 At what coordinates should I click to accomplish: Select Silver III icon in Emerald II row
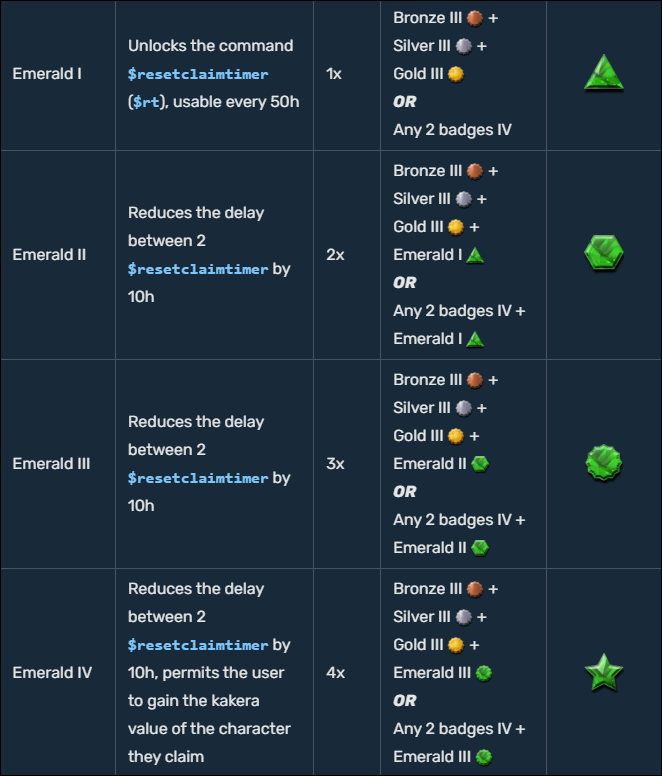pyautogui.click(x=463, y=199)
